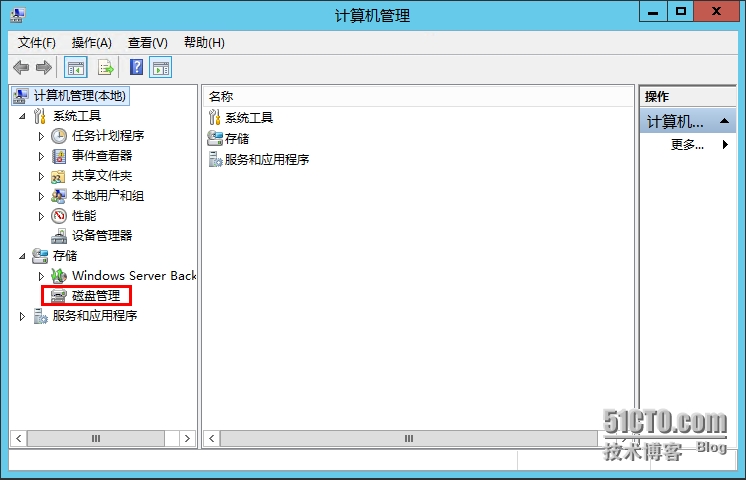This screenshot has height=480, width=746.
Task: Click the tree pane left scroll arrow
Action: [x=19, y=438]
